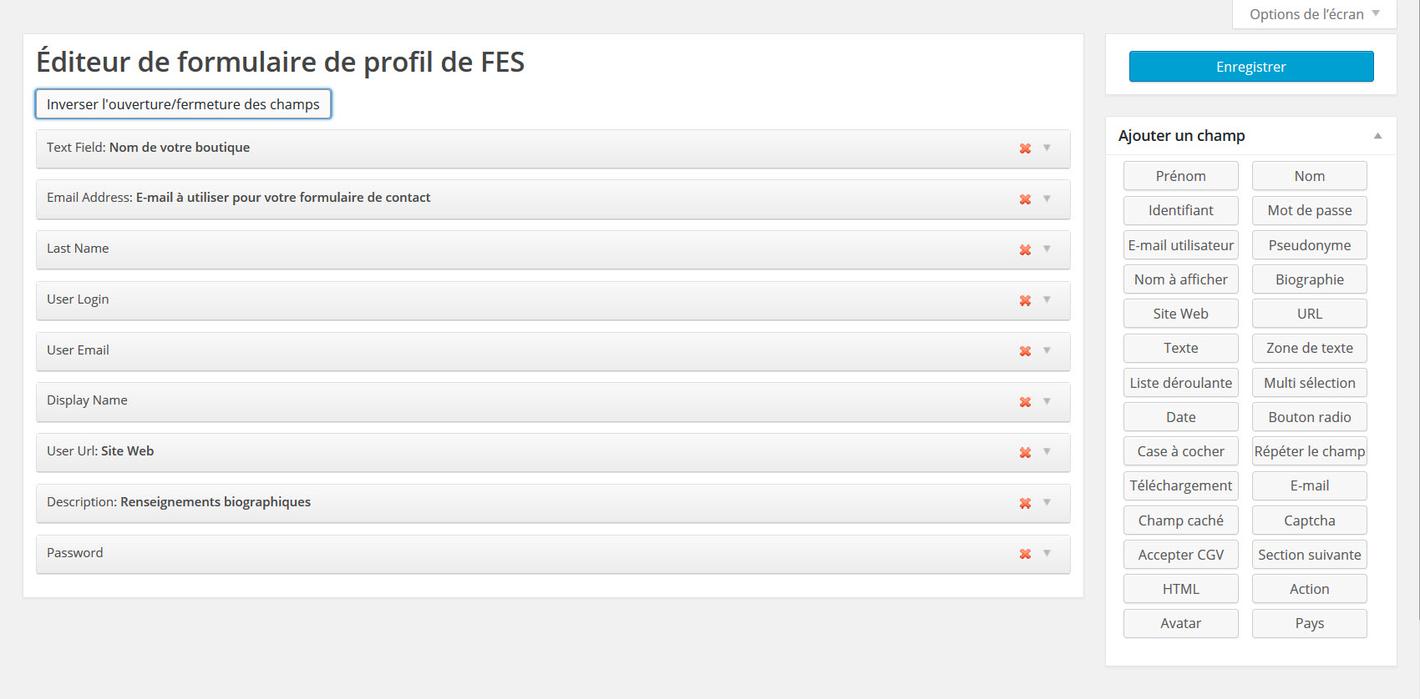Add a Liste déroulante field
Screen dimensions: 1420x699
click(1180, 383)
